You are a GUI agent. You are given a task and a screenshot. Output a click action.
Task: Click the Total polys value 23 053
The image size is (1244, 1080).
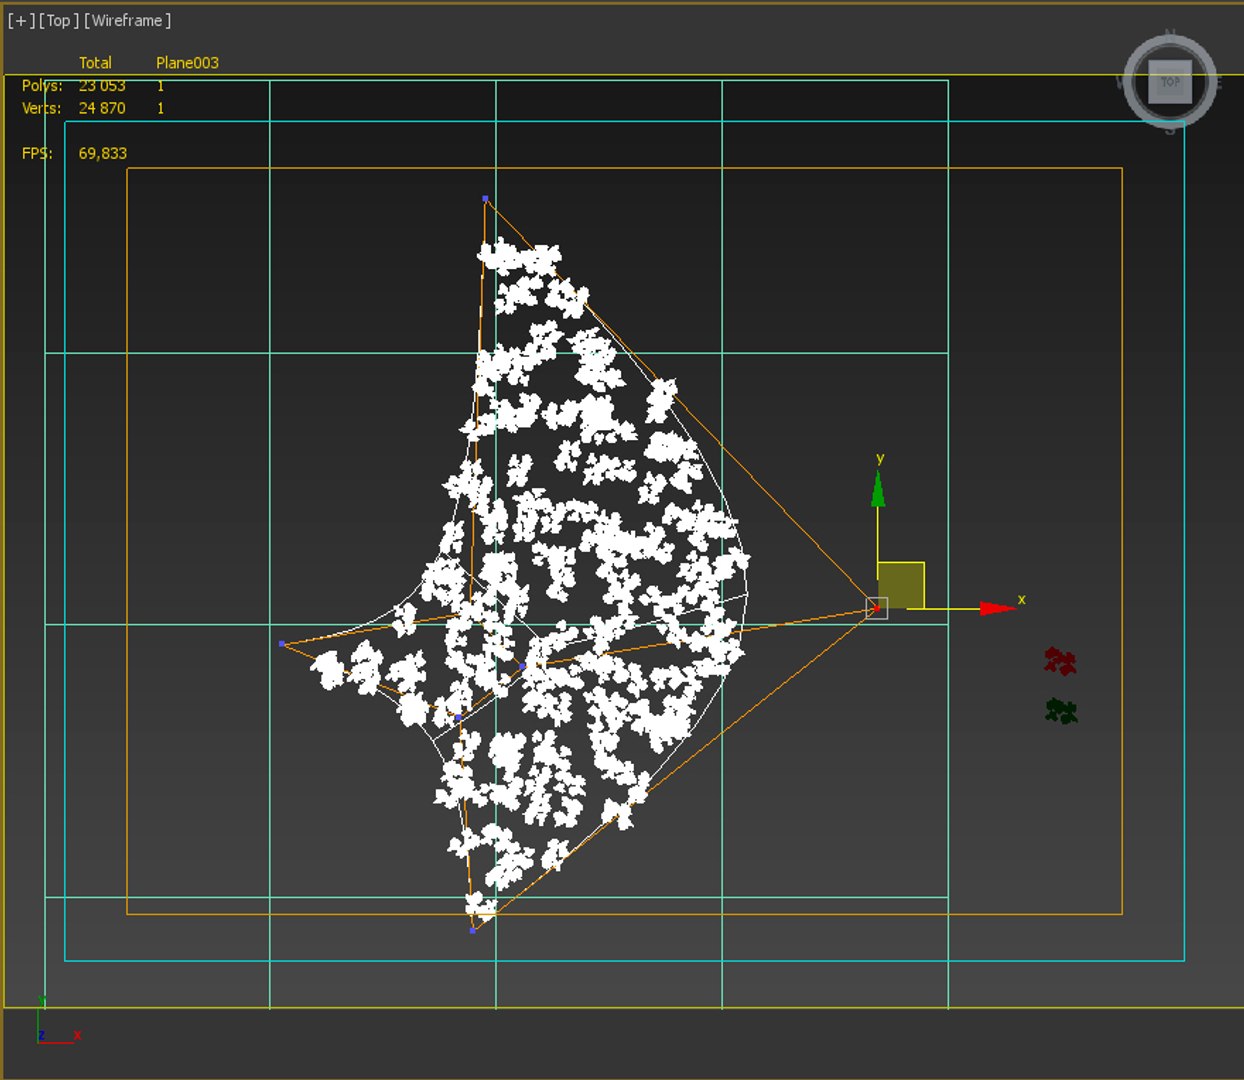pyautogui.click(x=102, y=86)
